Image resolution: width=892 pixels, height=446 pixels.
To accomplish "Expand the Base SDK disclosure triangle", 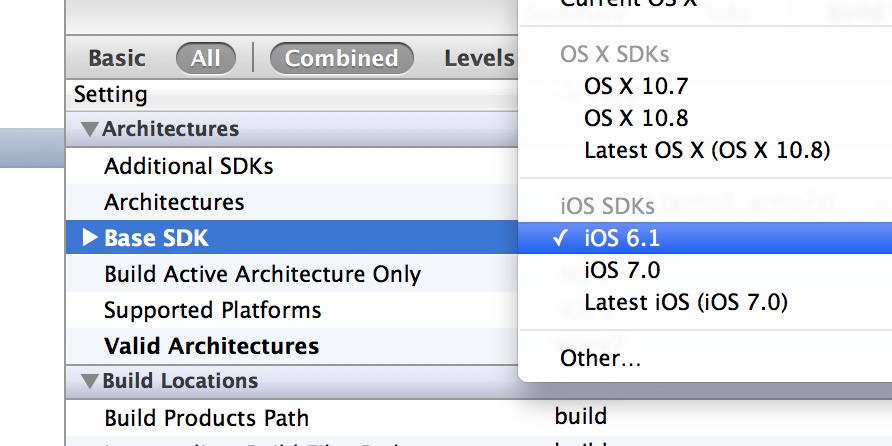I will (x=90, y=237).
